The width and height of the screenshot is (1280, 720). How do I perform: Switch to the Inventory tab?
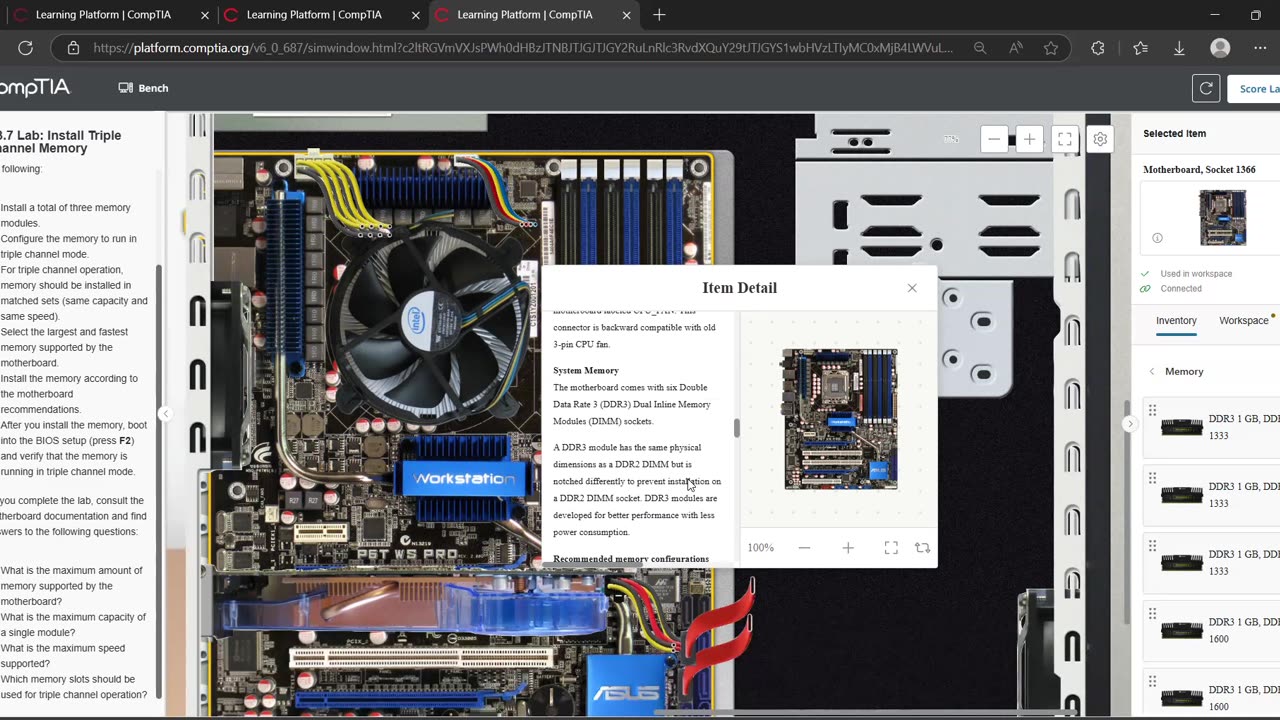[1176, 320]
